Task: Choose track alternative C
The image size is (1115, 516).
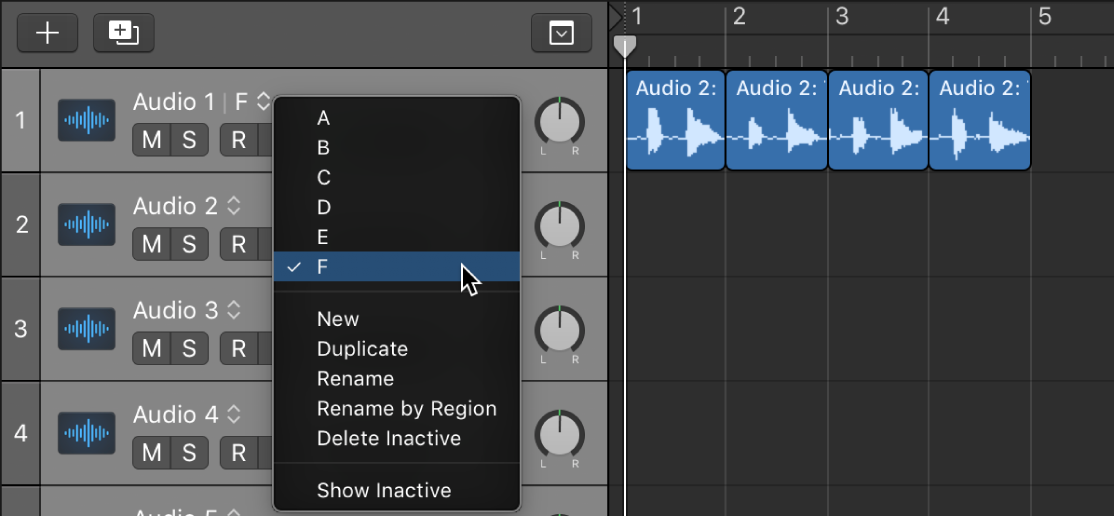Action: 397,178
